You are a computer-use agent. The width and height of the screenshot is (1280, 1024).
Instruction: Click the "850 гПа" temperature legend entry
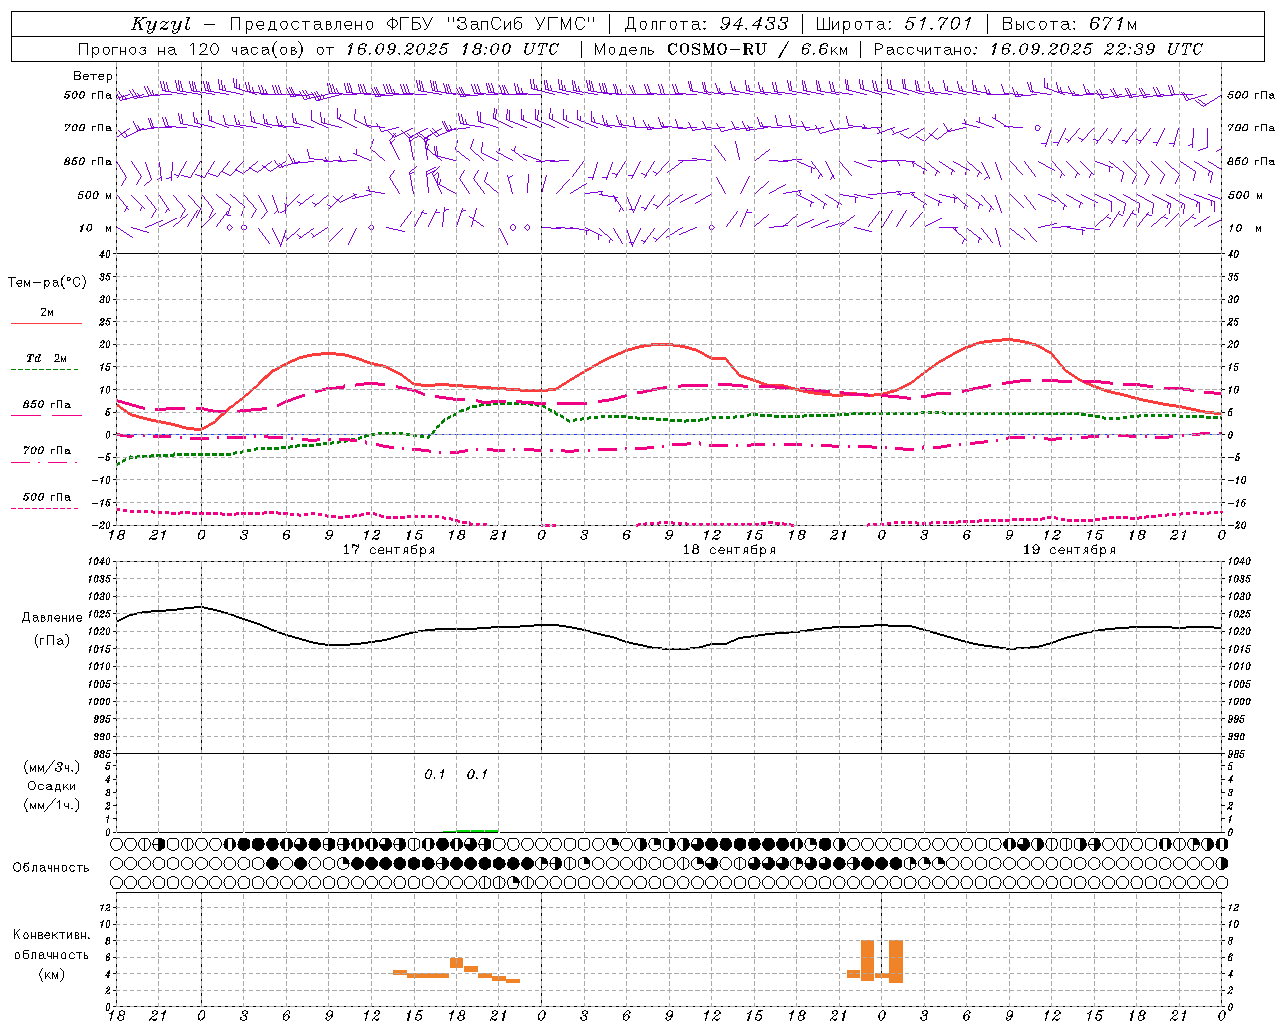pyautogui.click(x=46, y=405)
